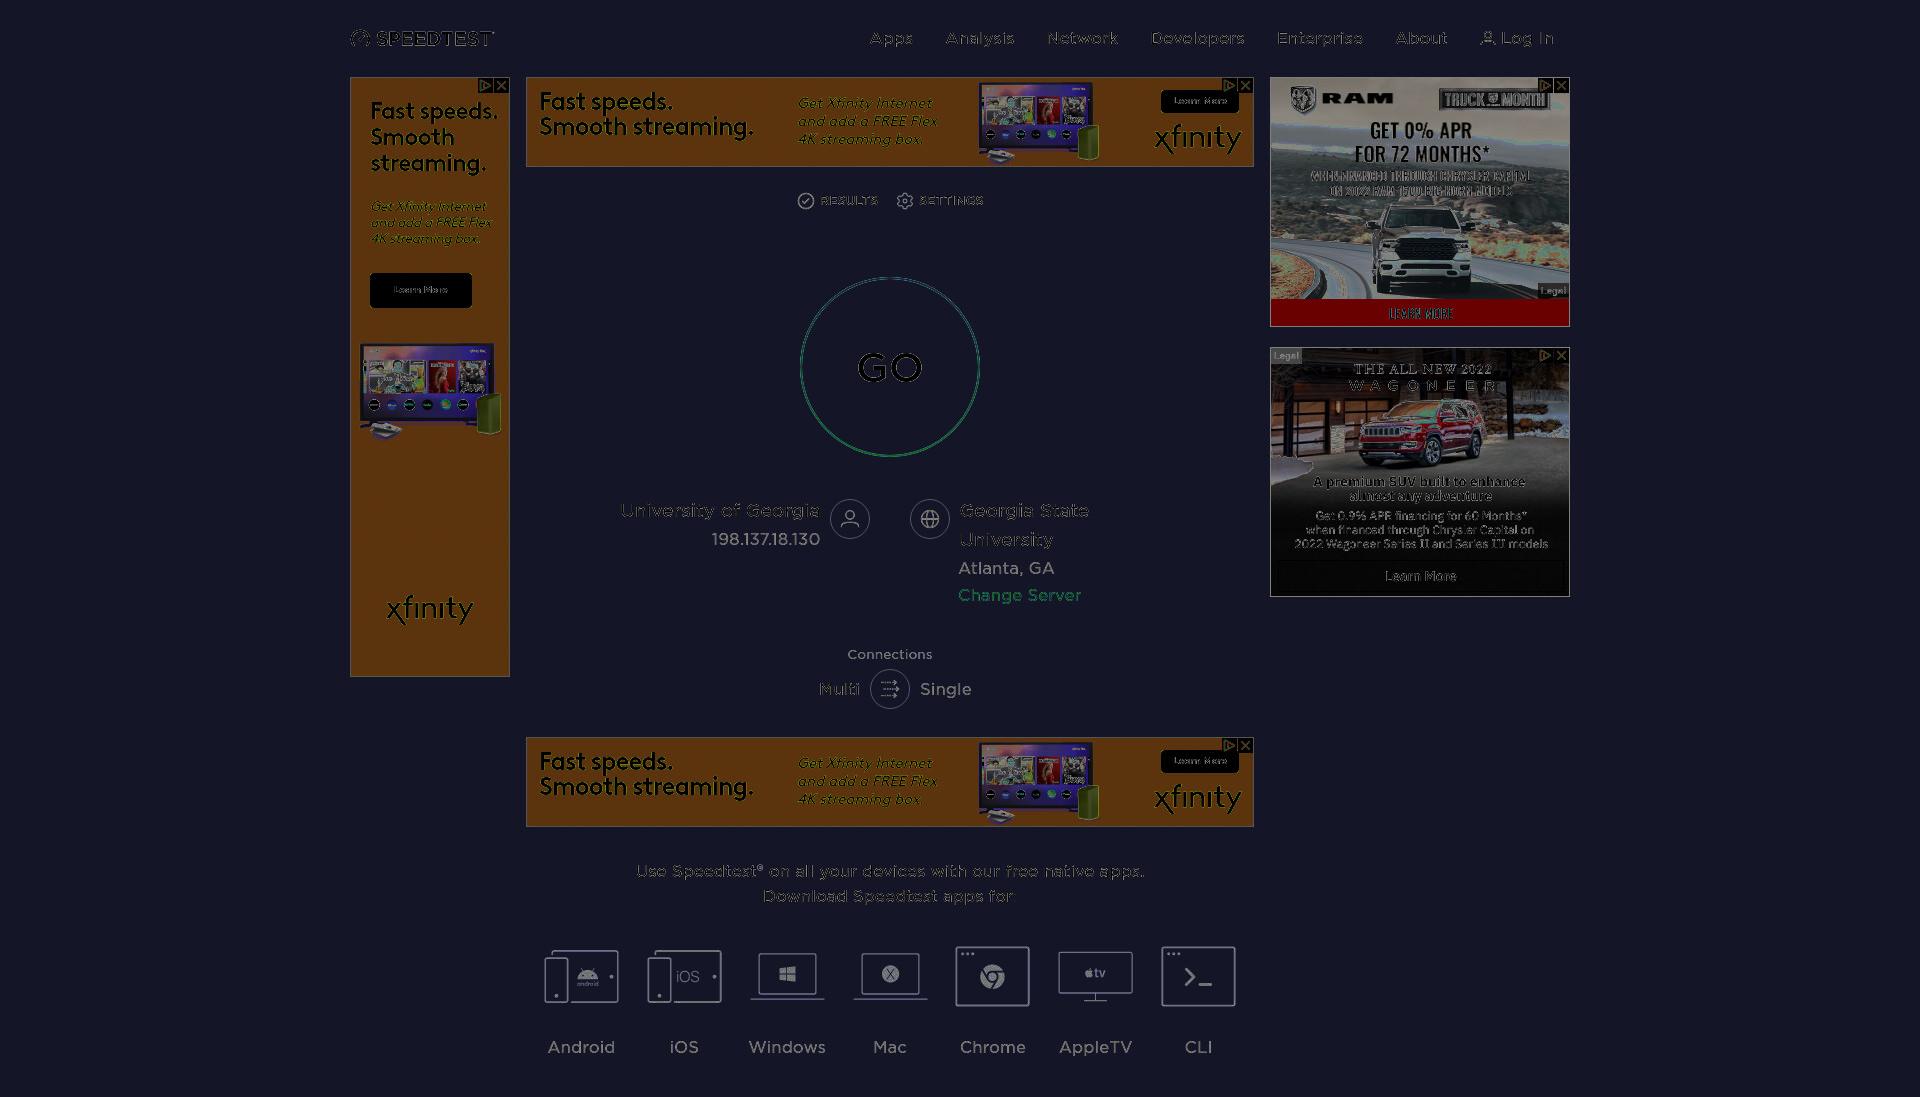Open the Analysis menu
1920x1097 pixels.
coord(980,38)
